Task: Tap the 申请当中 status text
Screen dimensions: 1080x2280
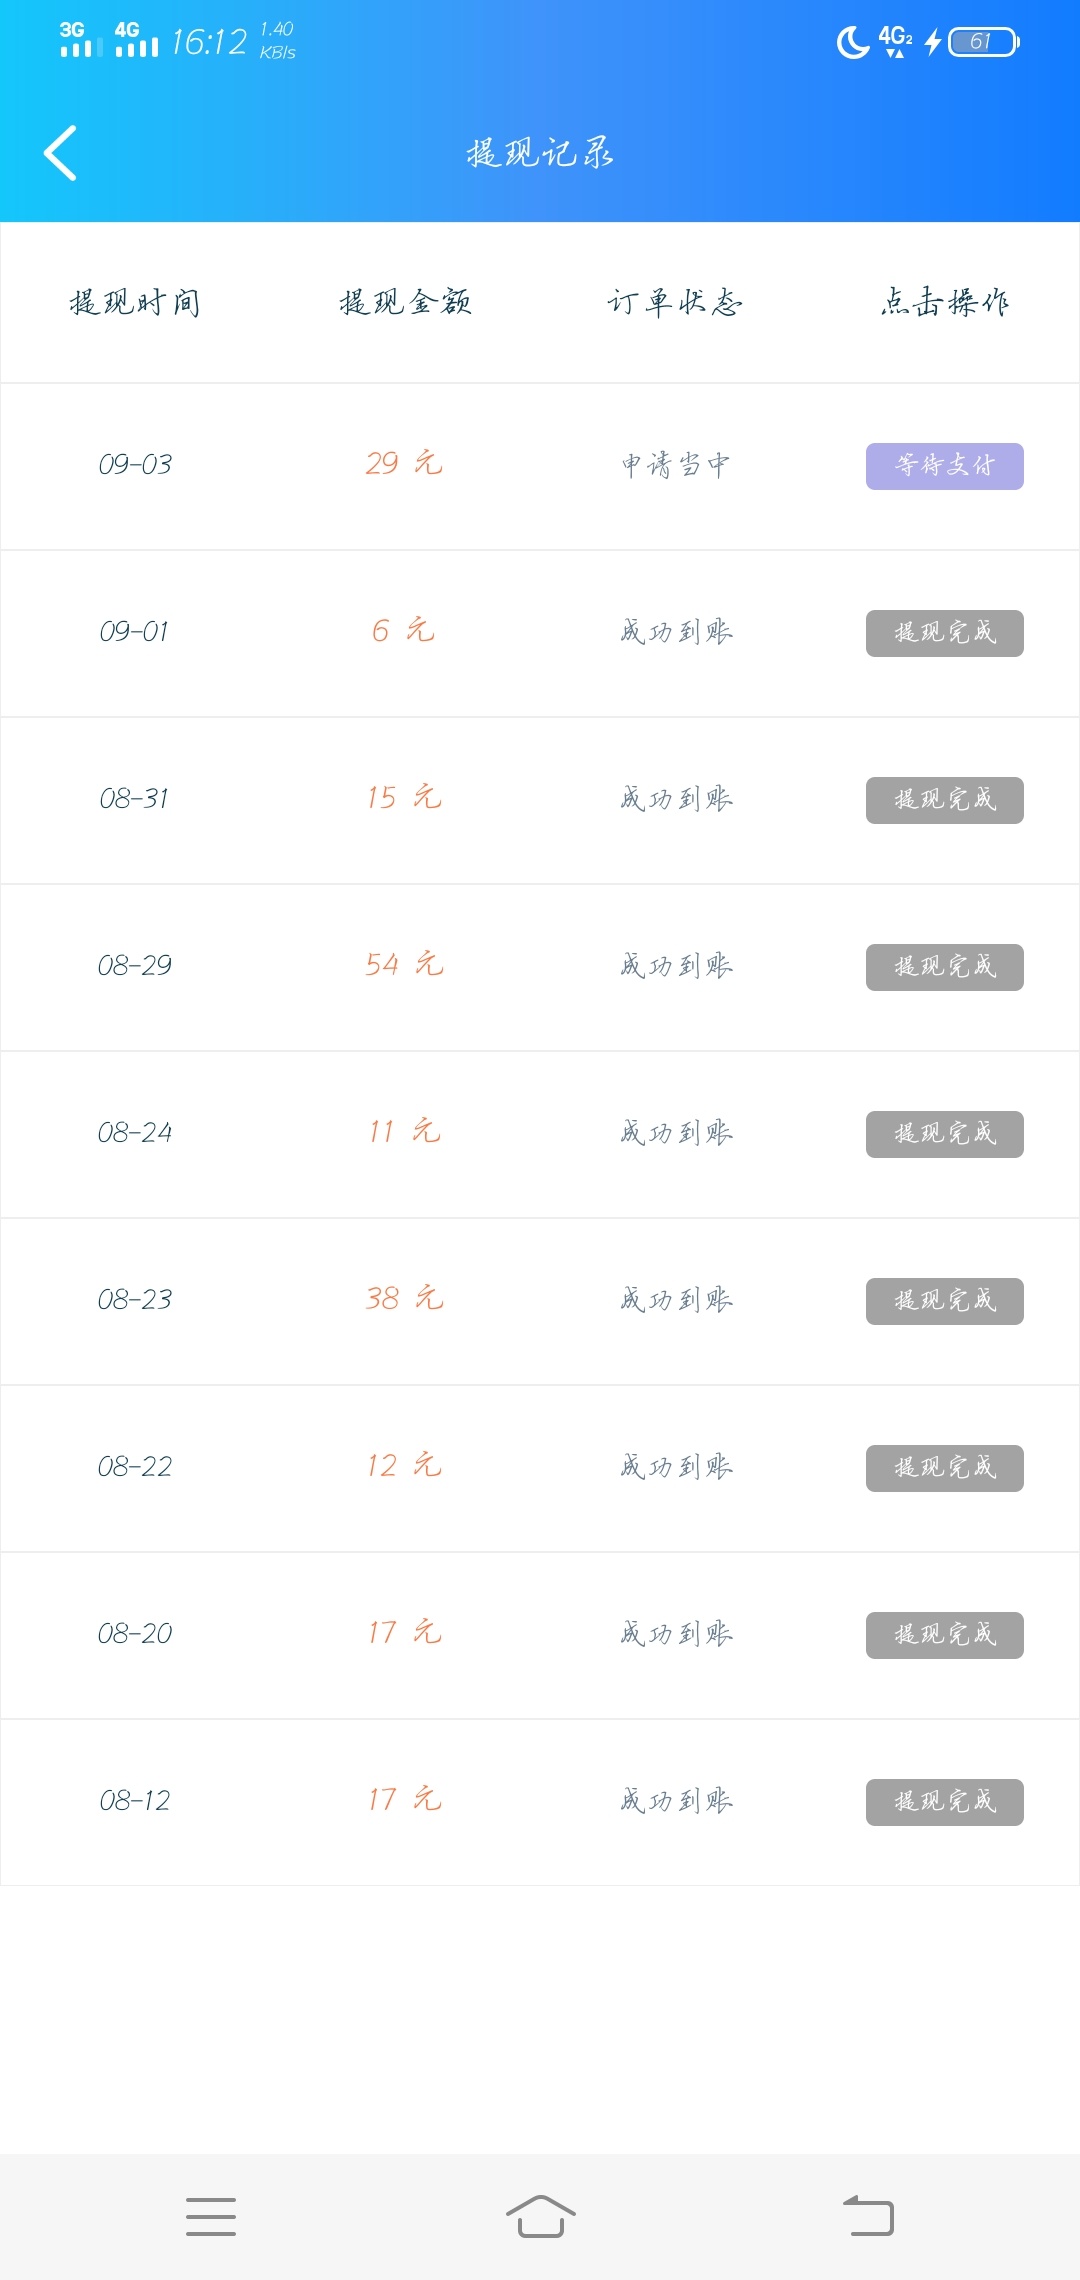Action: (x=676, y=465)
